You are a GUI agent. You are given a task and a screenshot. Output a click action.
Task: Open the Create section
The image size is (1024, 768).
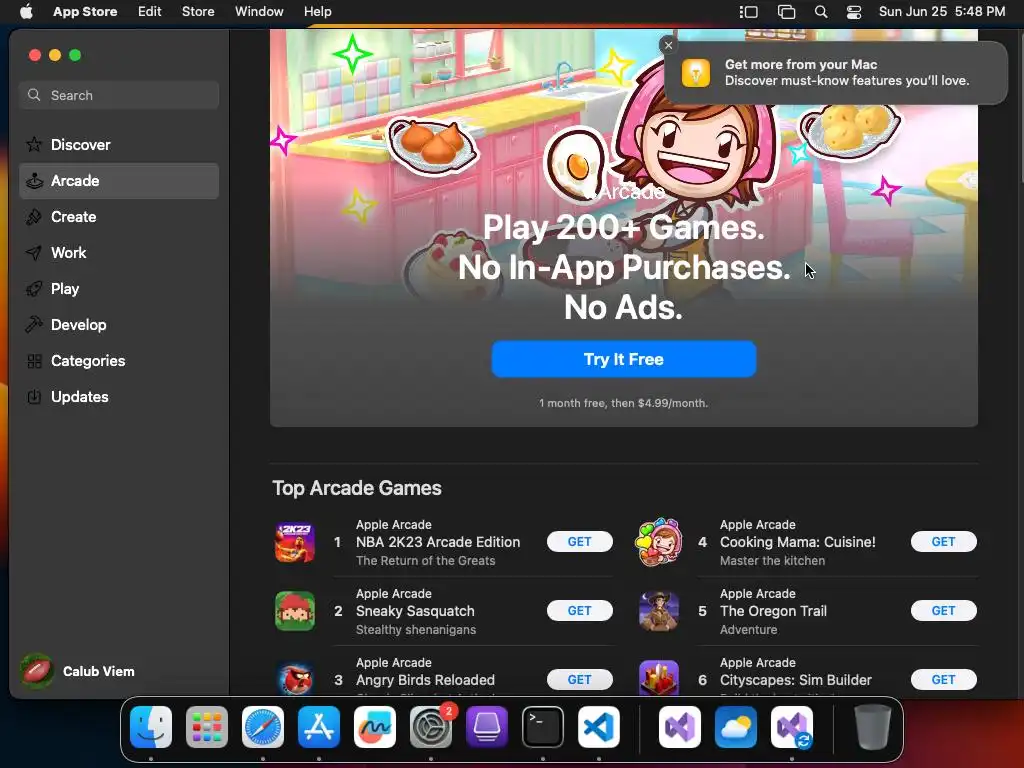click(x=119, y=217)
